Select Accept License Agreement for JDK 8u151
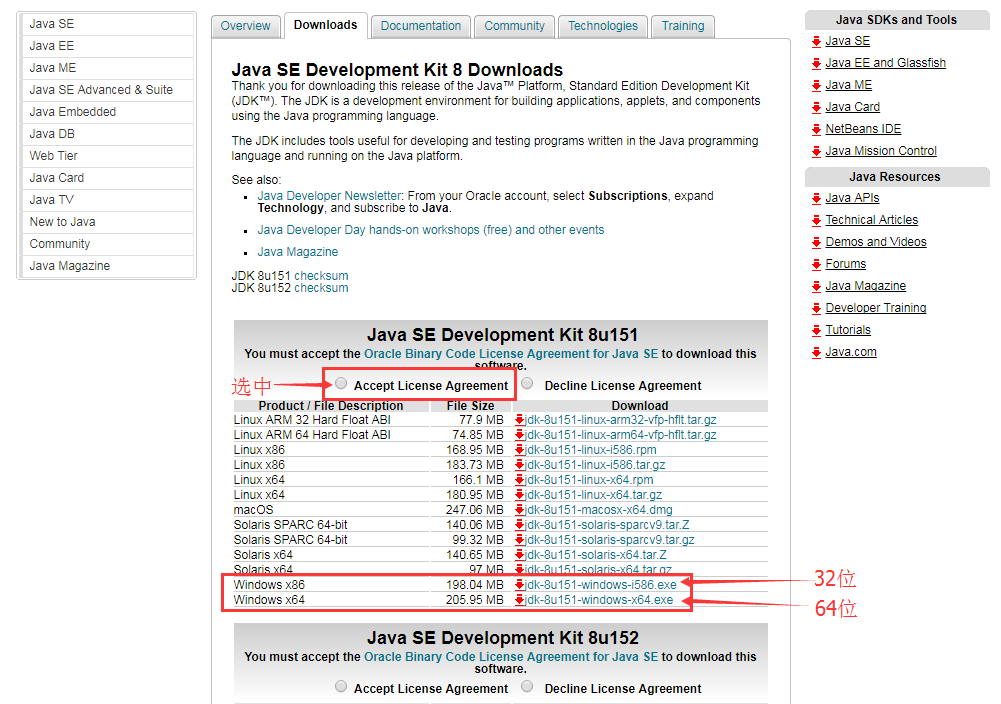 coord(341,383)
